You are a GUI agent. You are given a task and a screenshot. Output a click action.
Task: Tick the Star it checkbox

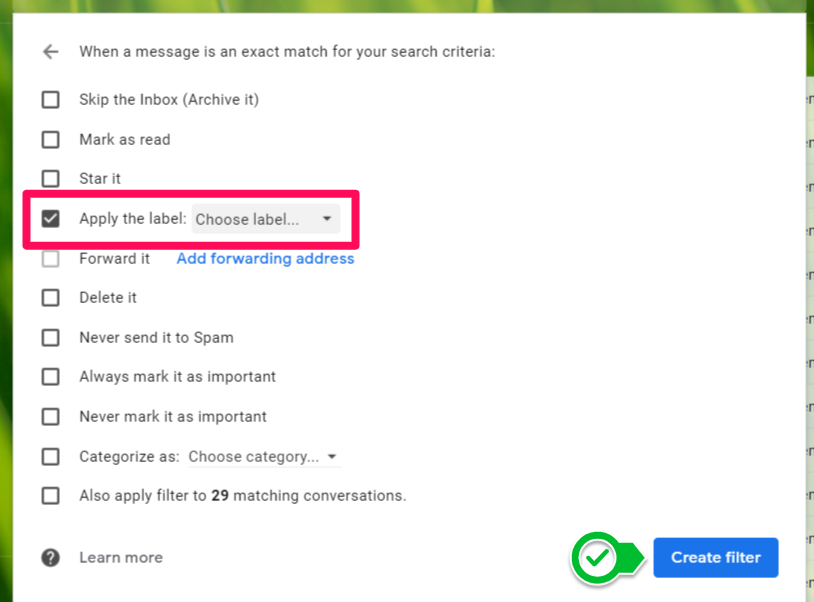[x=51, y=179]
